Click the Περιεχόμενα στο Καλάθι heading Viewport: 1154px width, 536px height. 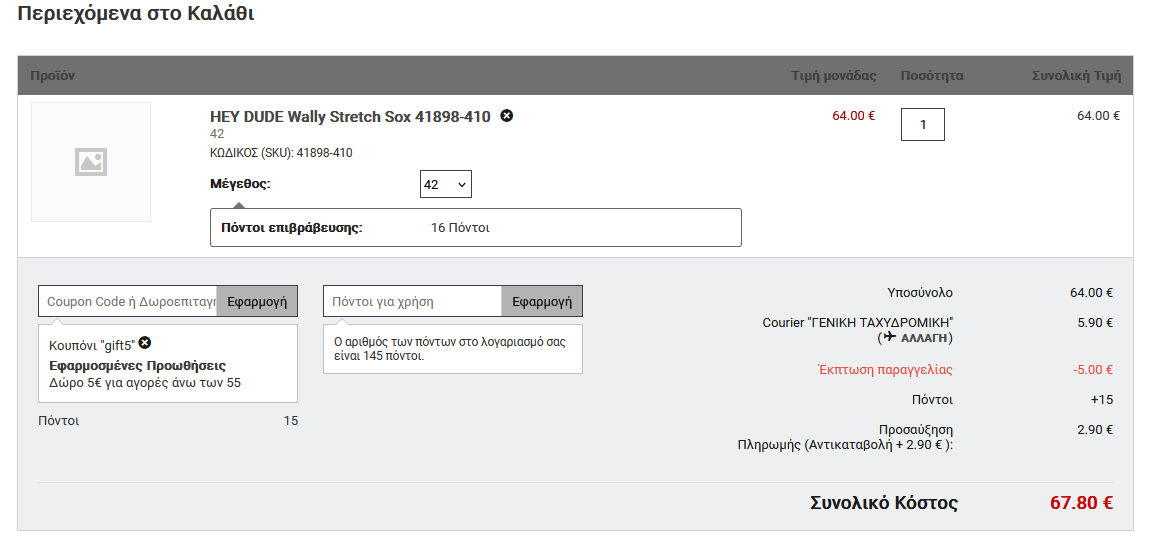click(135, 13)
